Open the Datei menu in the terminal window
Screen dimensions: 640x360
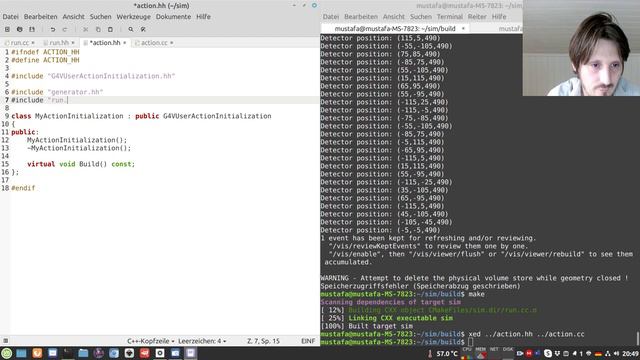(331, 17)
